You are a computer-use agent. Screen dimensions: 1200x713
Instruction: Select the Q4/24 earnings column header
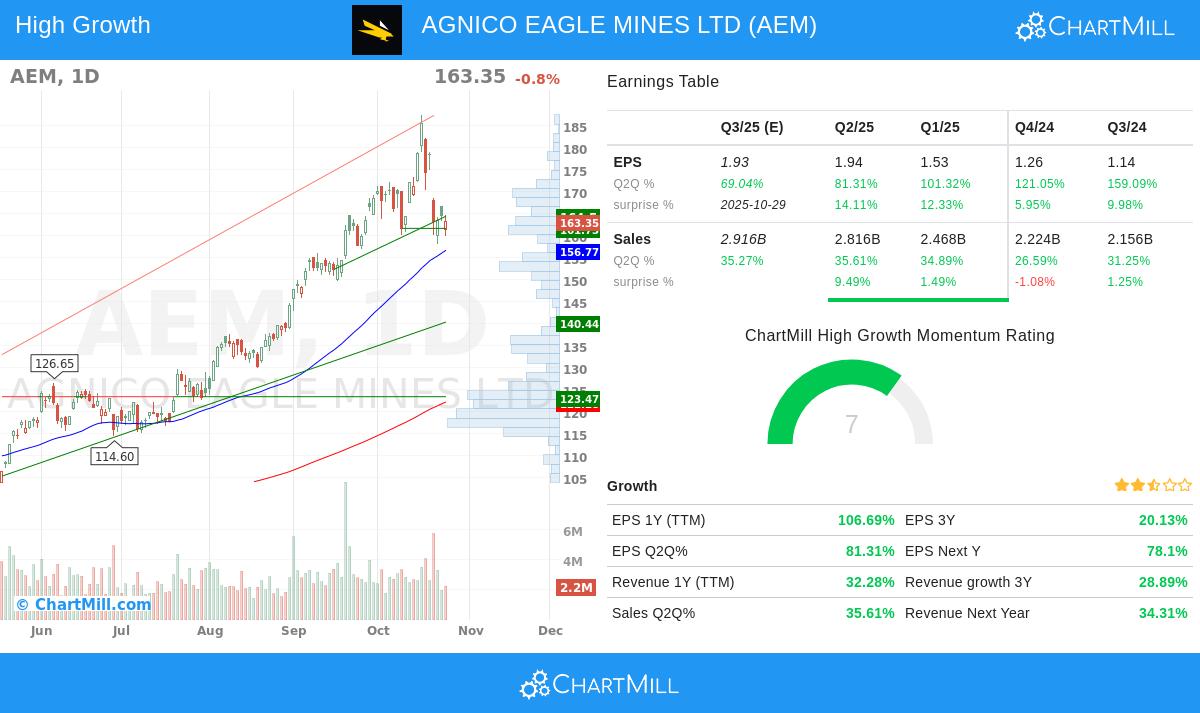pyautogui.click(x=1034, y=127)
